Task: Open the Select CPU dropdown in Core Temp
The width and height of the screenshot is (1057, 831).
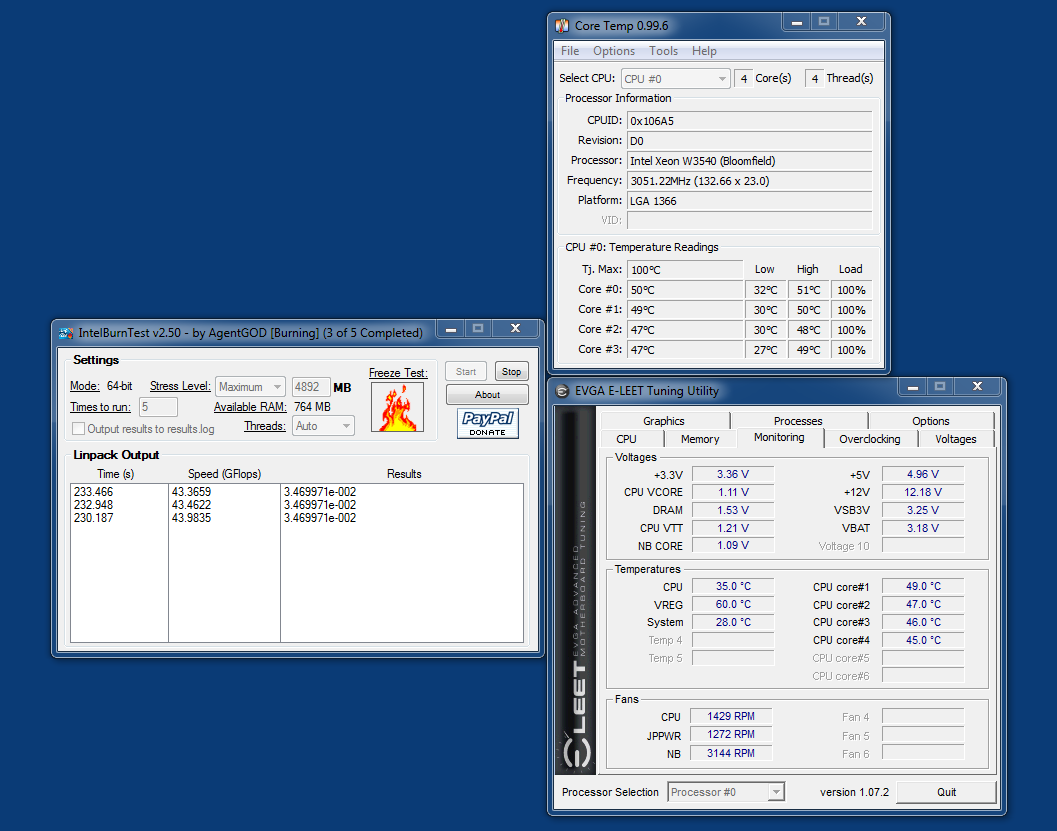Action: (675, 79)
